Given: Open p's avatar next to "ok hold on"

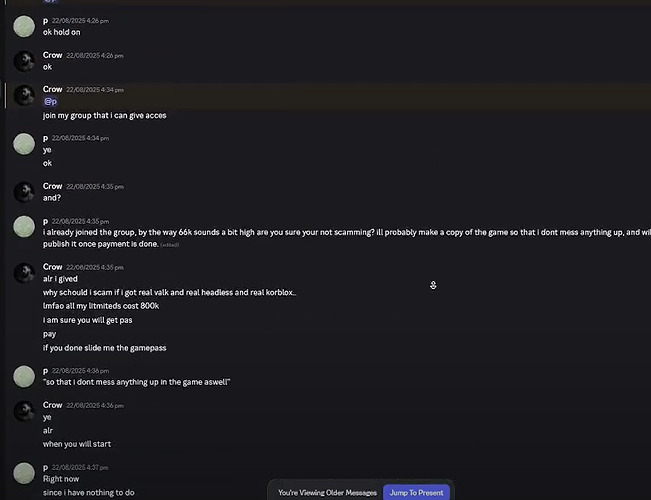Looking at the screenshot, I should (24, 26).
